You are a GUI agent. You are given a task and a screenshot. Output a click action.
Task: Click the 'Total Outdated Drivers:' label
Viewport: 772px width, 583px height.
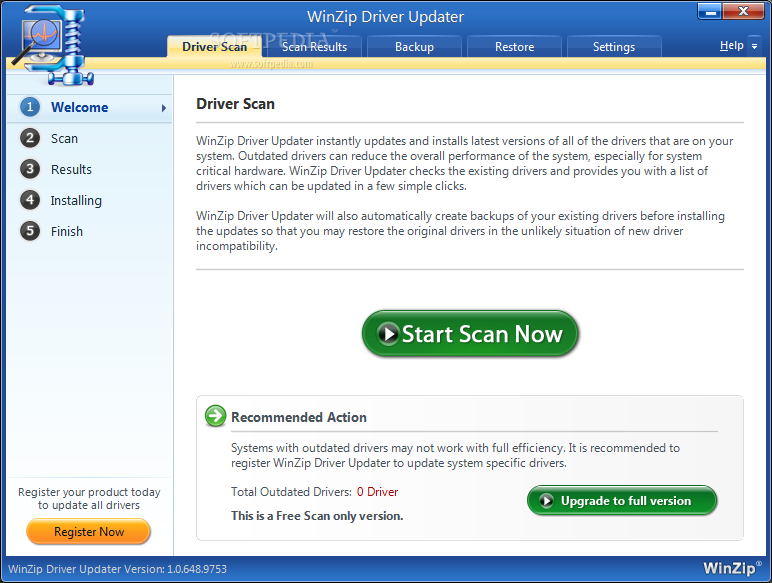click(x=291, y=492)
